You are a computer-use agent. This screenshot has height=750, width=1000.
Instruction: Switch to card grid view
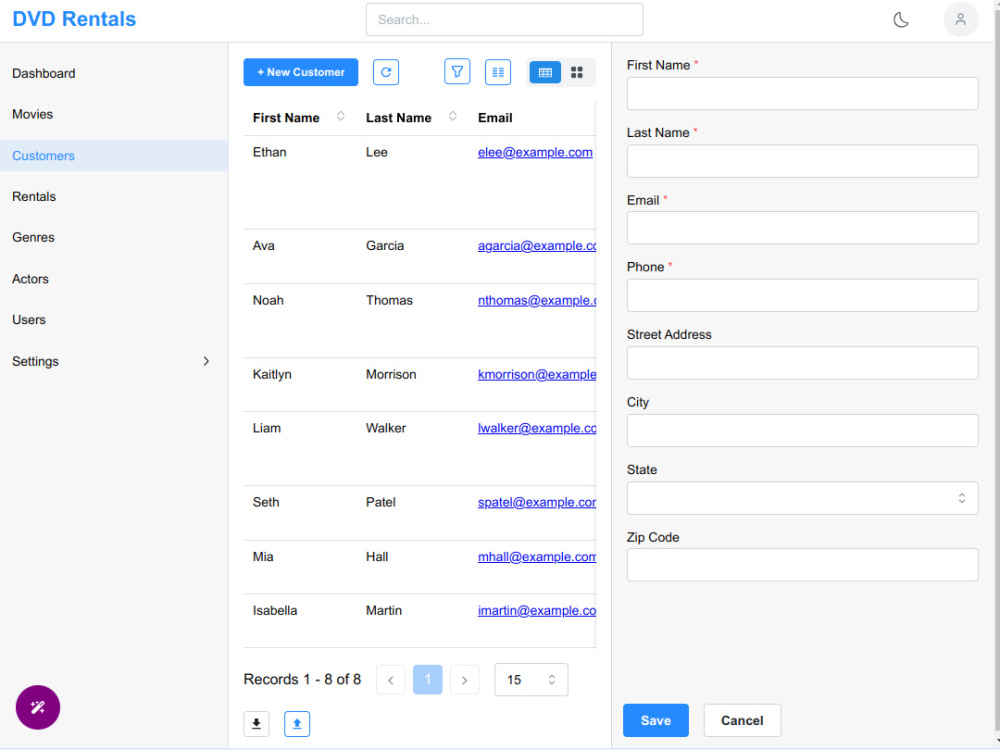click(577, 72)
